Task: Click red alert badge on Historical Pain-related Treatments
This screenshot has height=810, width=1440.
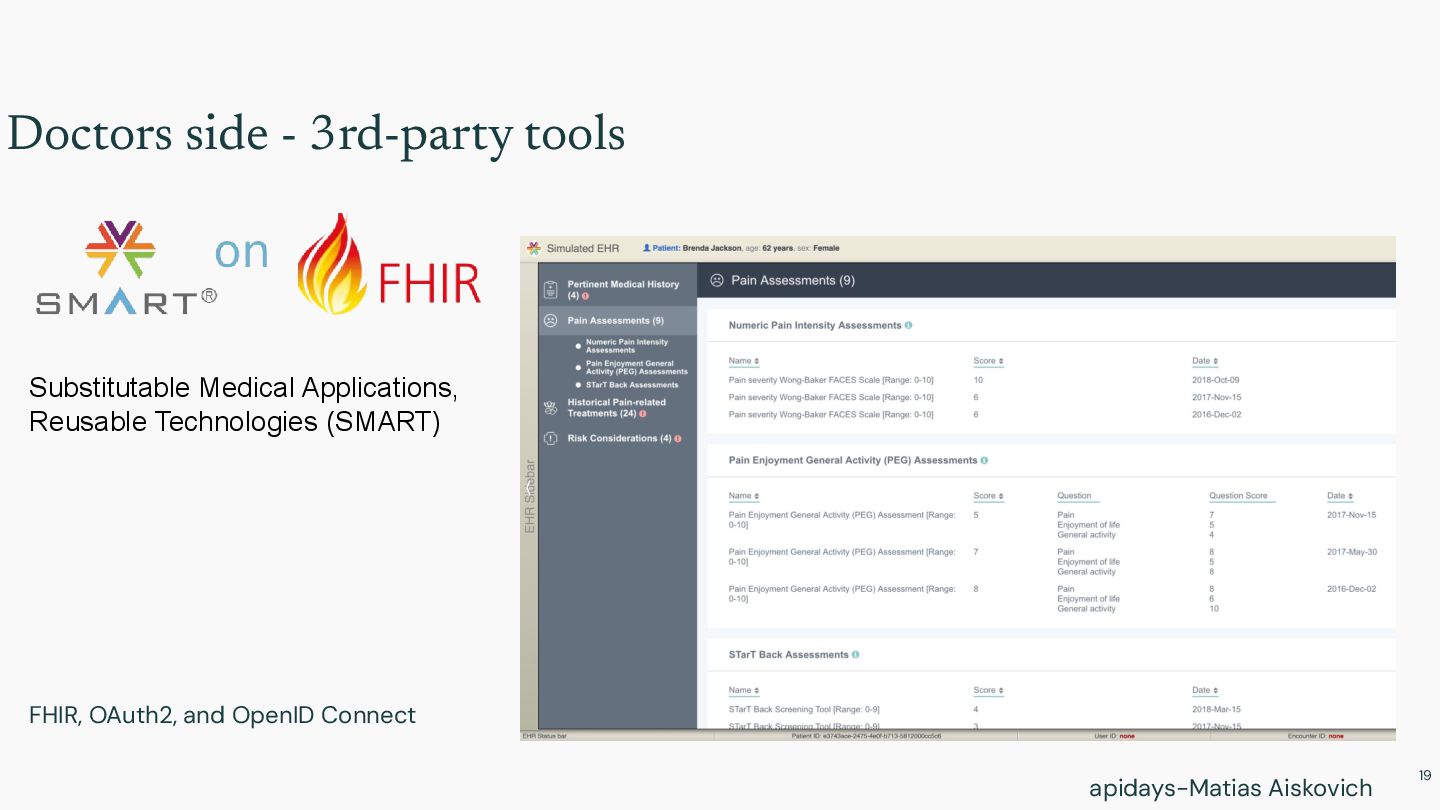Action: click(642, 413)
